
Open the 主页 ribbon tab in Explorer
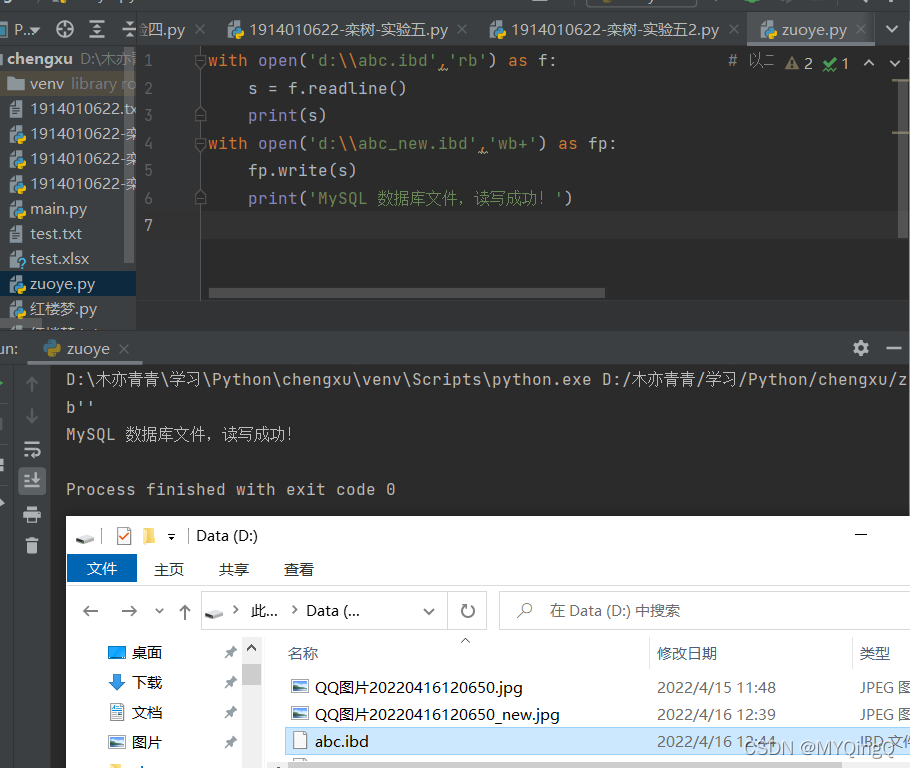tap(169, 569)
